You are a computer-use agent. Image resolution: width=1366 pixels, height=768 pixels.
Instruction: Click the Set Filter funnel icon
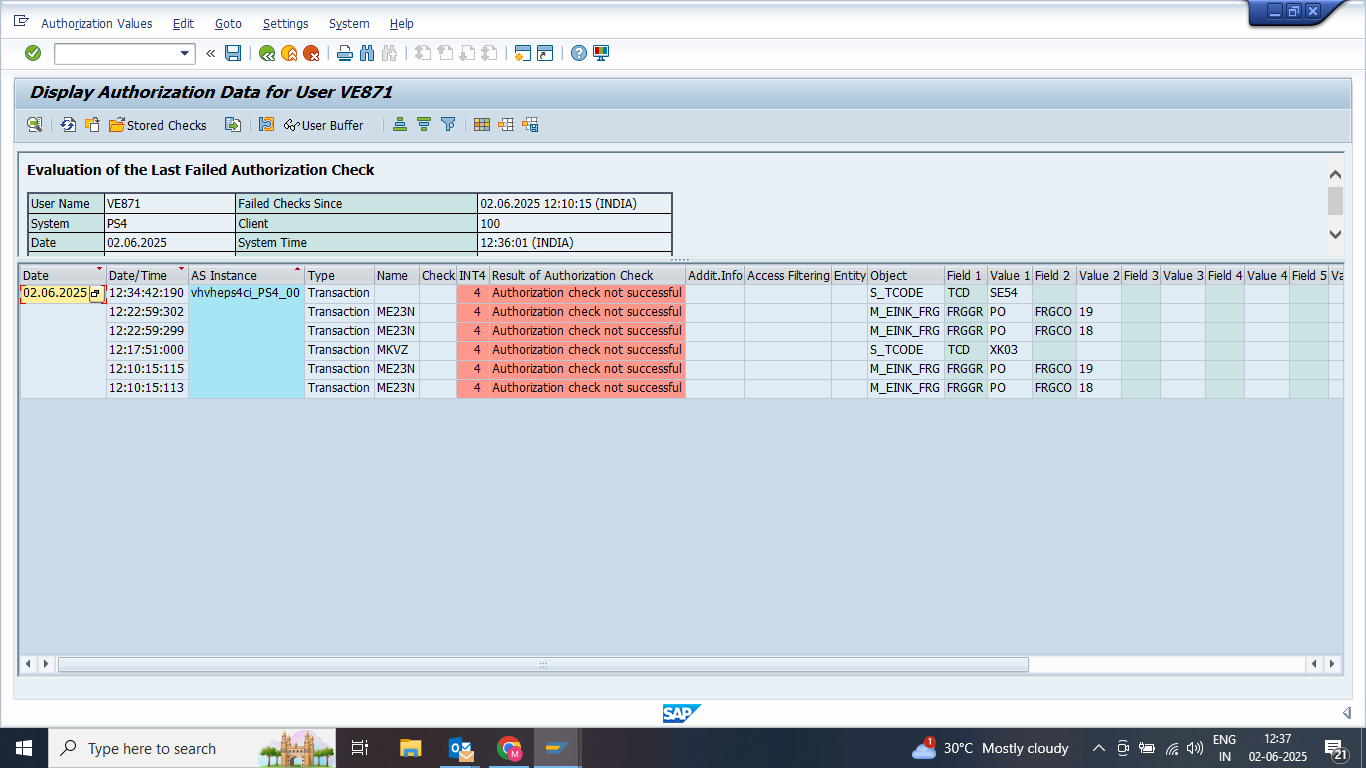(x=448, y=125)
